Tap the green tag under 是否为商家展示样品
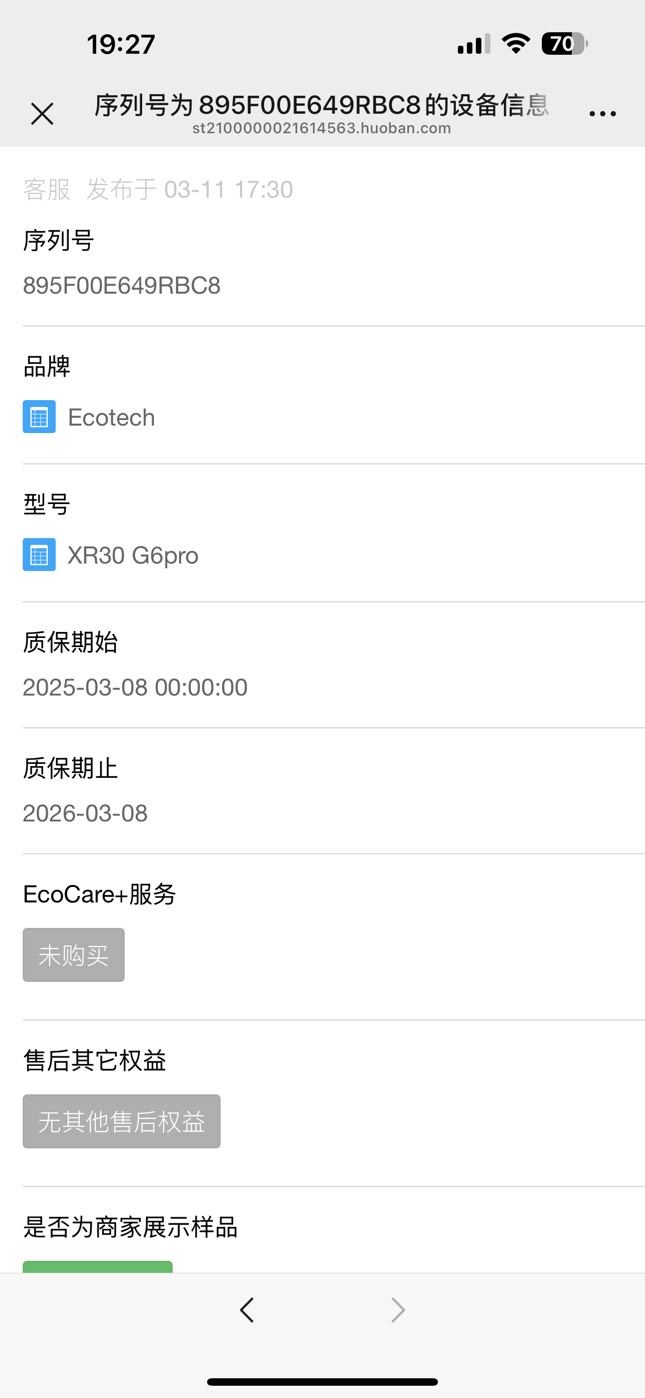This screenshot has width=645, height=1398. [97, 1267]
